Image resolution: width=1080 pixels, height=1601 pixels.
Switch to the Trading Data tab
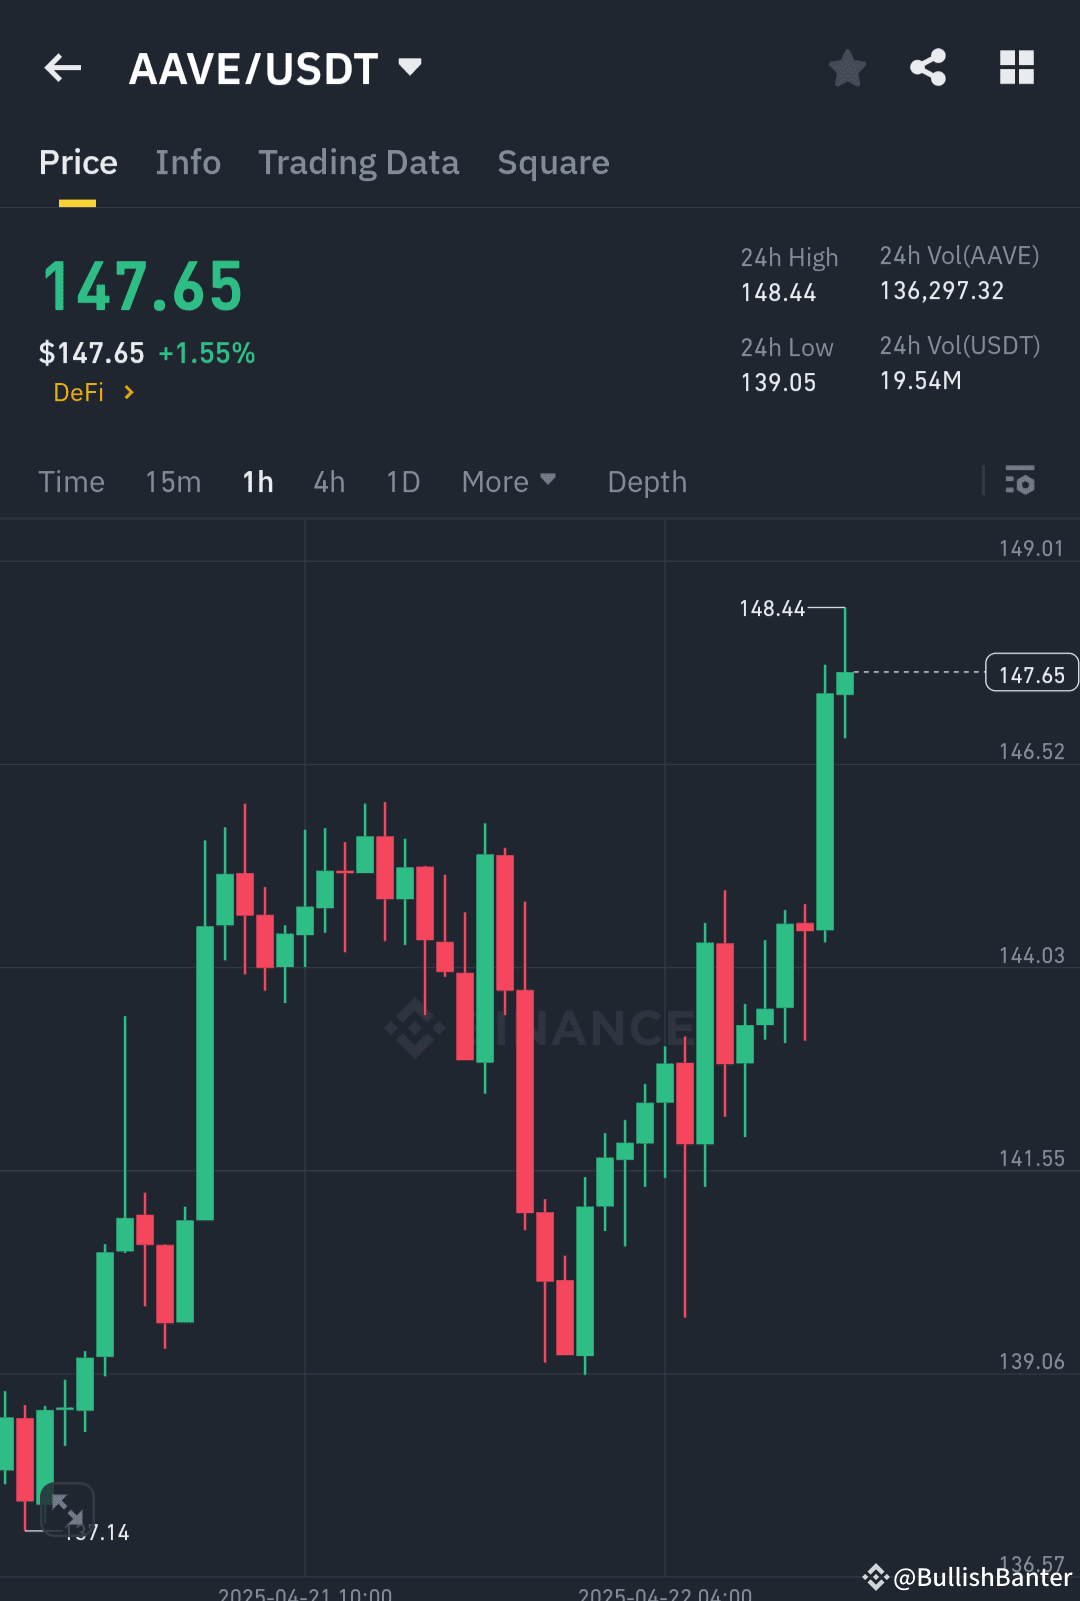(x=359, y=162)
